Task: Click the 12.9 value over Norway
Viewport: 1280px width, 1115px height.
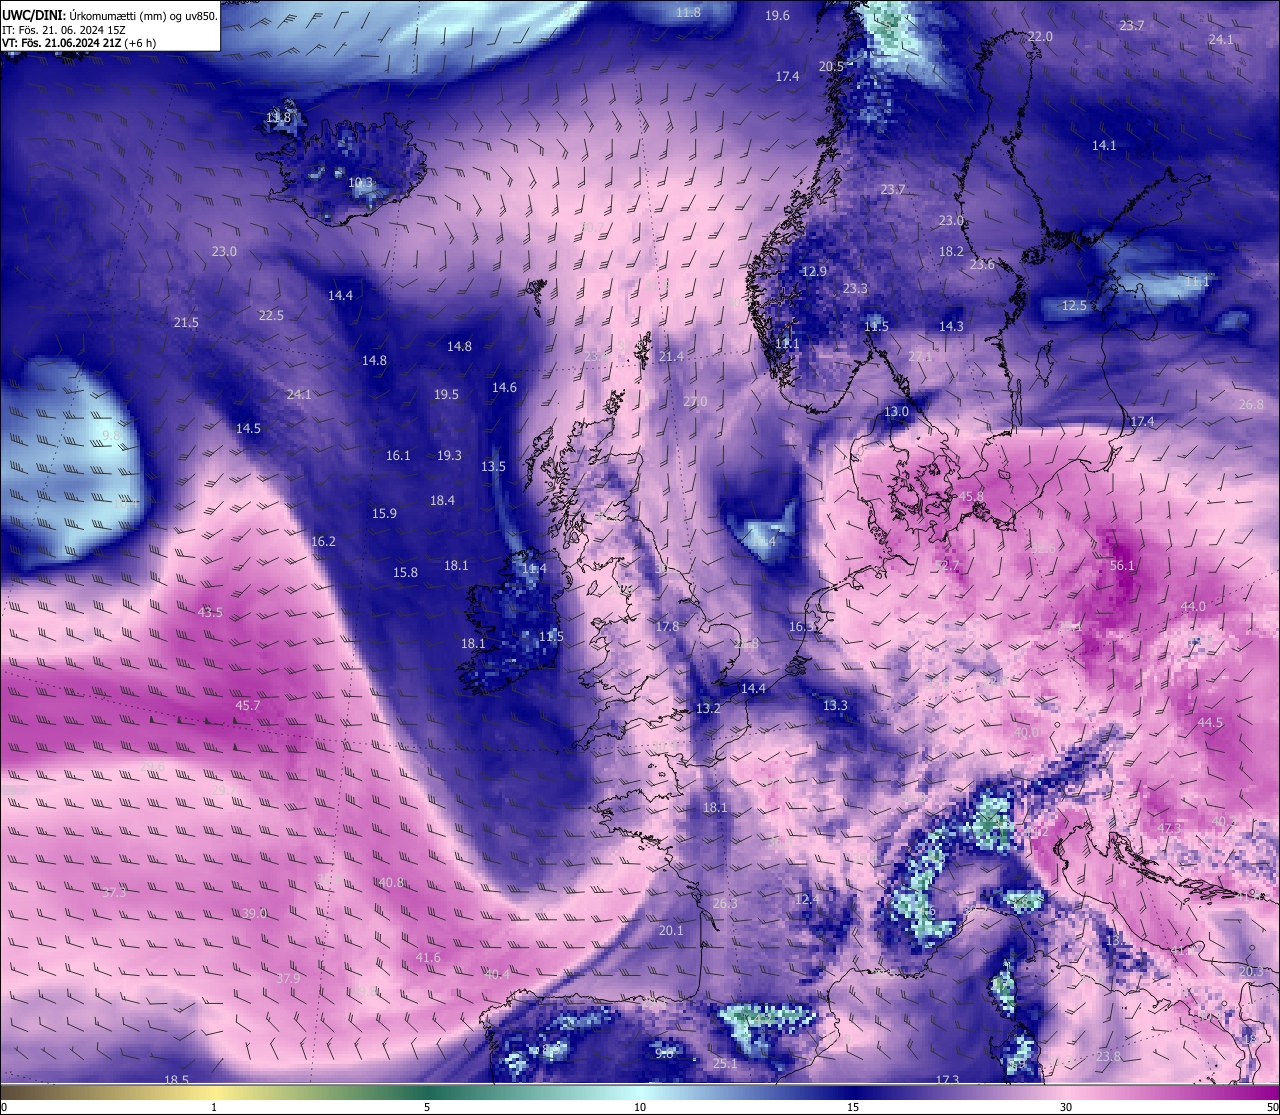Action: tap(814, 272)
